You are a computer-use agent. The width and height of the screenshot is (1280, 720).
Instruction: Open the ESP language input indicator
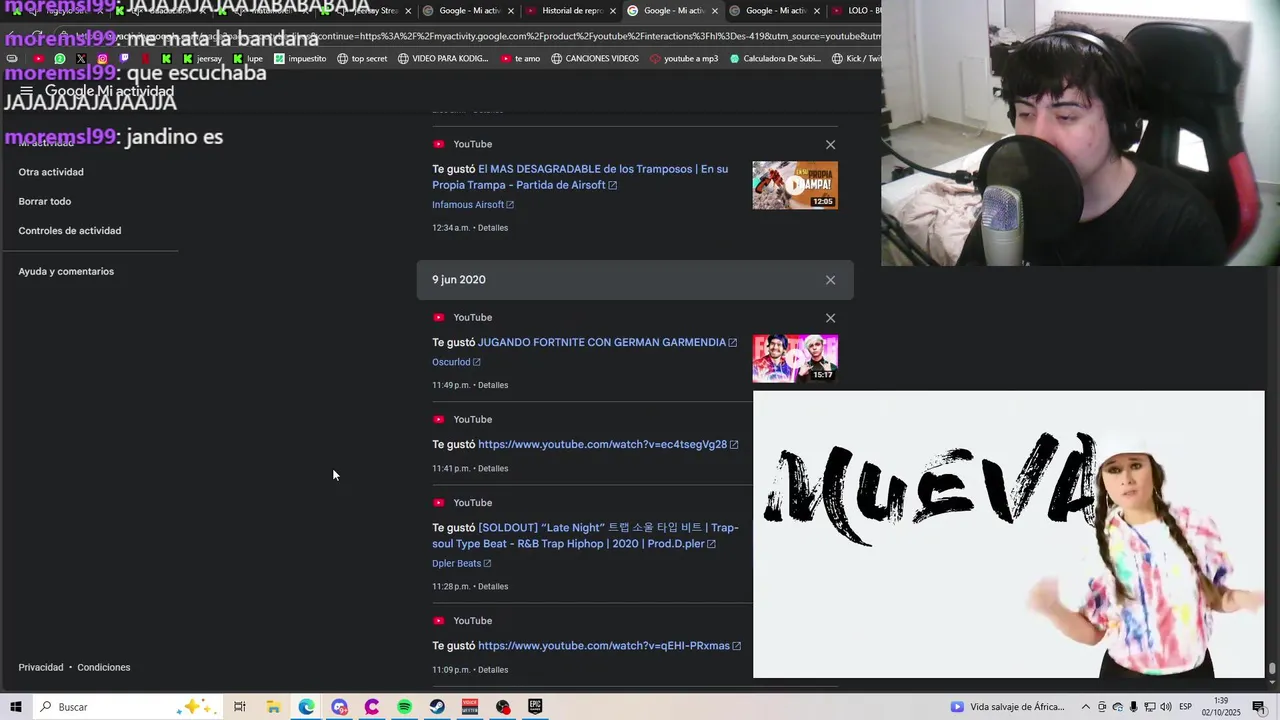[1186, 707]
